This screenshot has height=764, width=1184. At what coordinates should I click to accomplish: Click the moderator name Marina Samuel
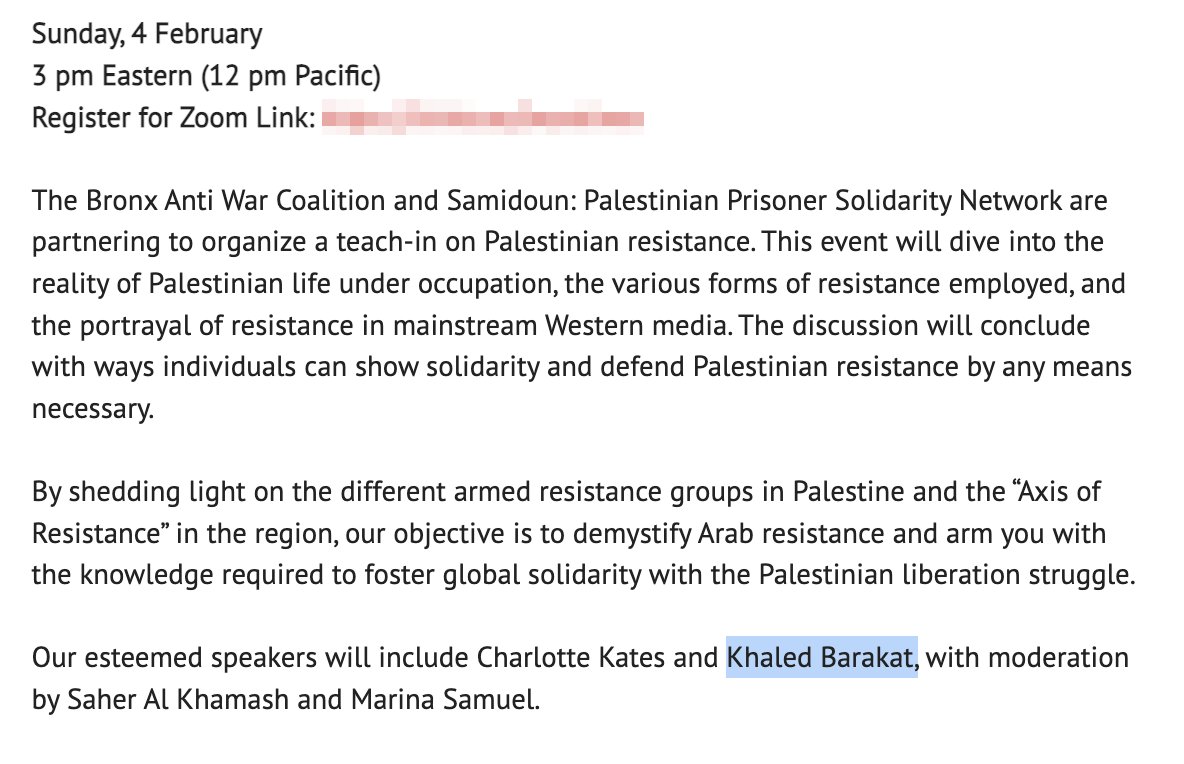point(444,700)
